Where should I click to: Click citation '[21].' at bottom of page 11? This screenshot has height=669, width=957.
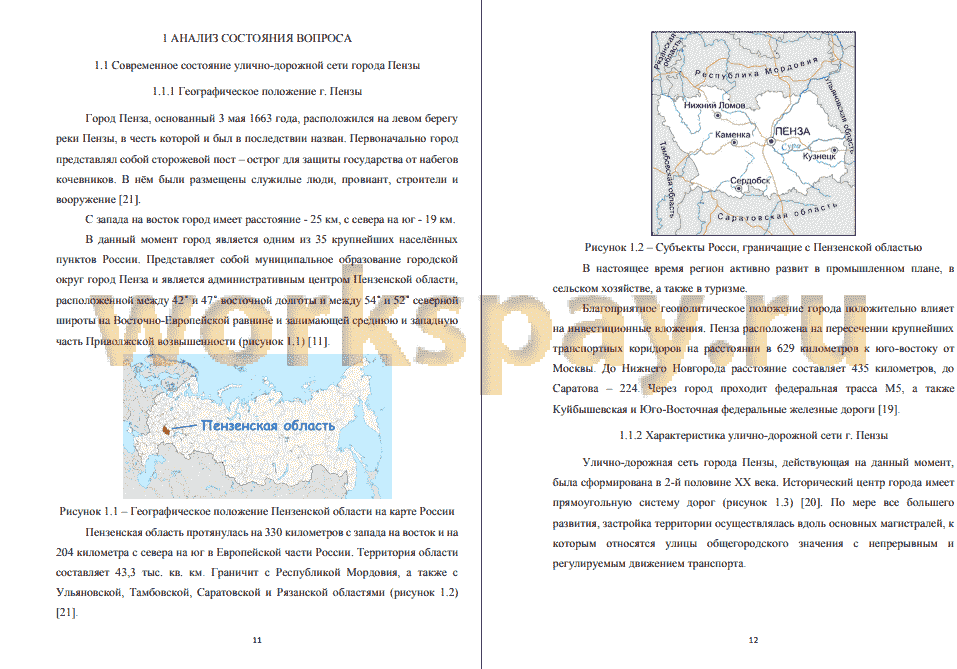tap(67, 612)
